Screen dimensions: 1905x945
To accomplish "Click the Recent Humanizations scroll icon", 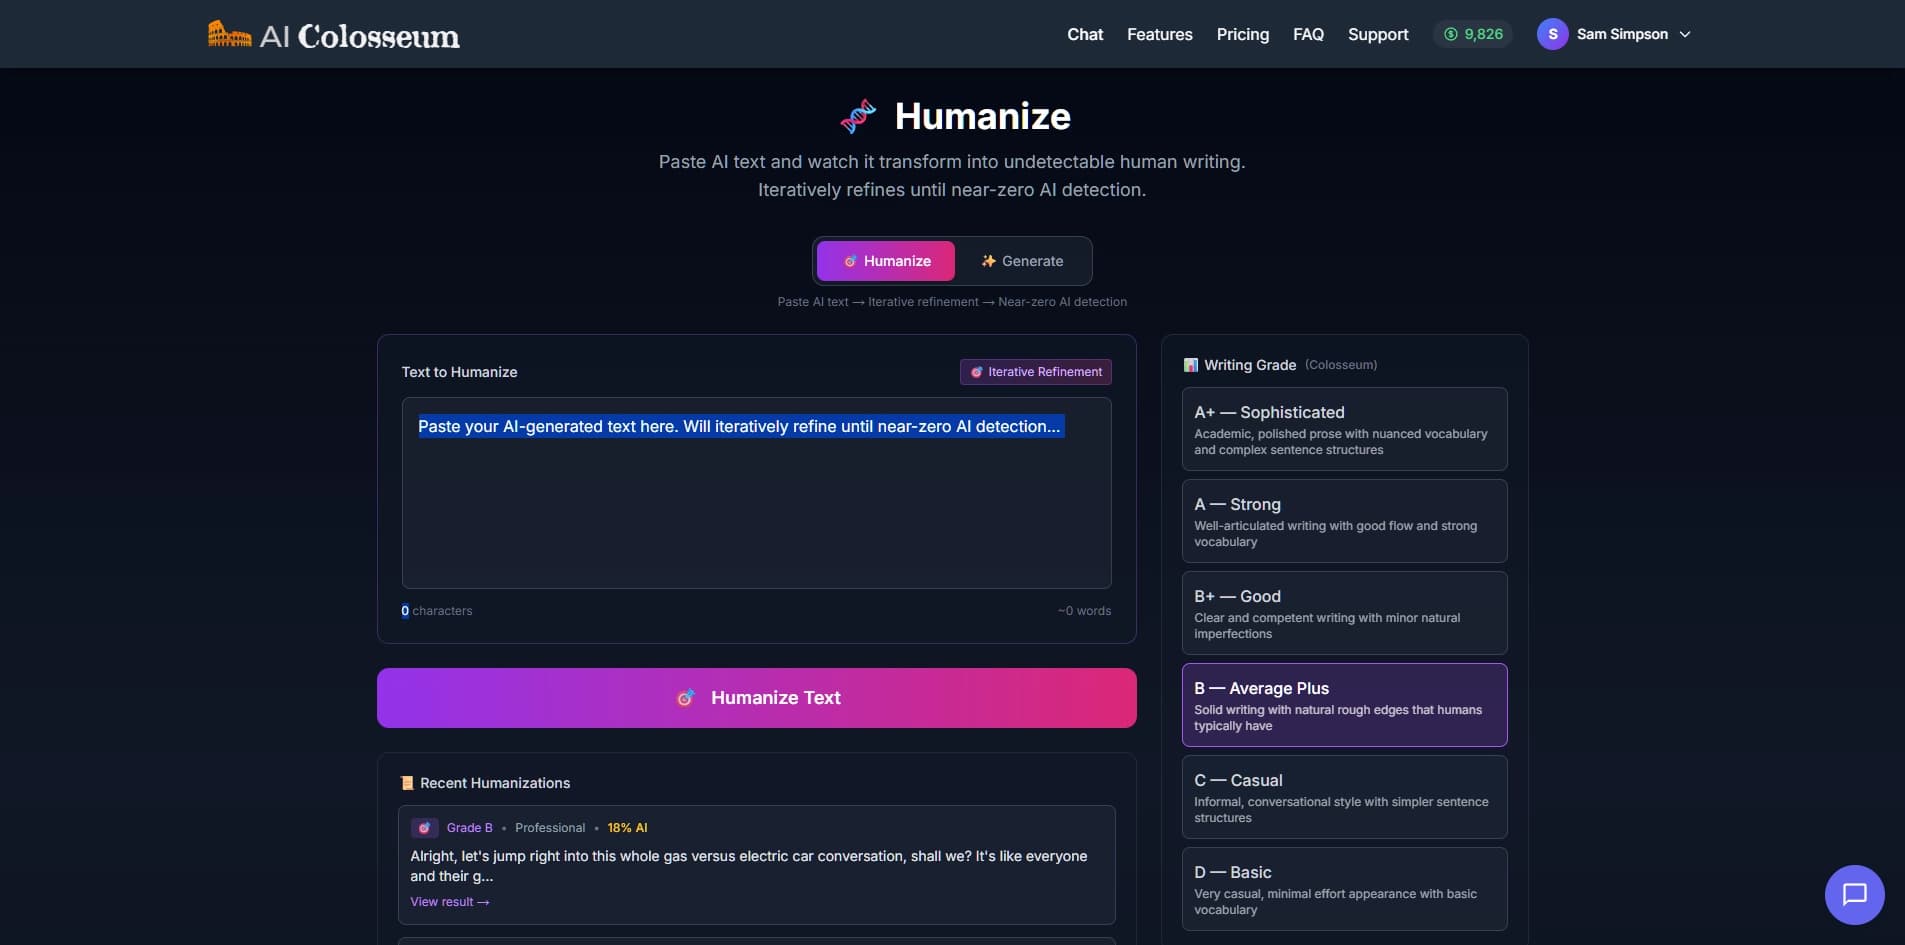I will [x=407, y=783].
